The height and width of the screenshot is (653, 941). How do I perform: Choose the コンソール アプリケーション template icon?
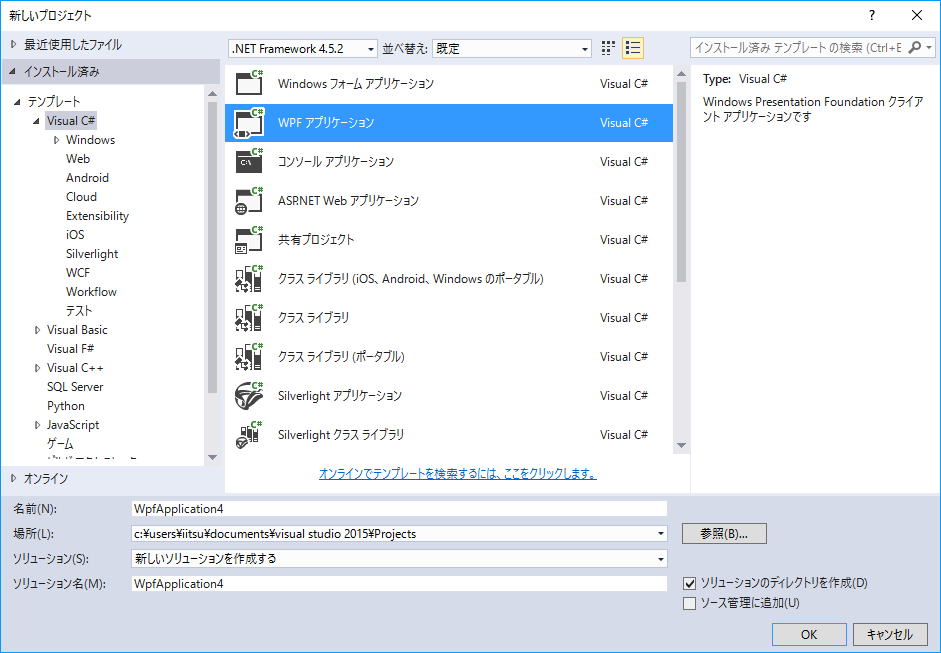(249, 161)
